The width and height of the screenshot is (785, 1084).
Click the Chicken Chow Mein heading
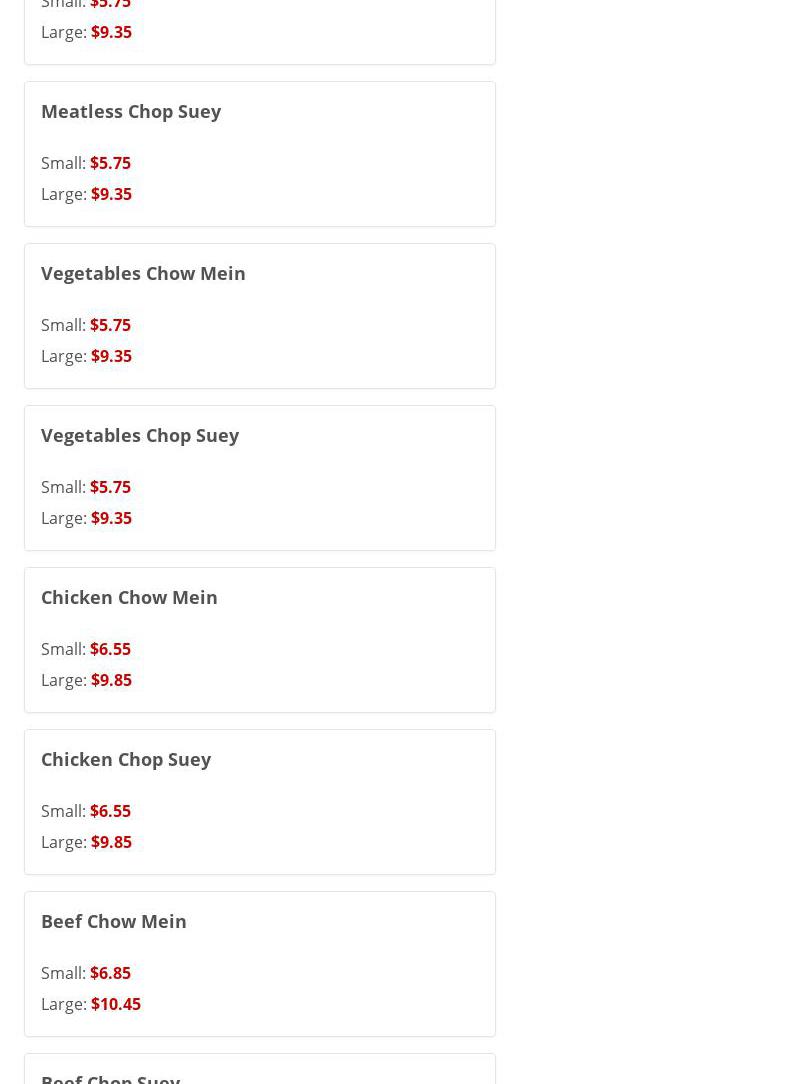click(x=129, y=597)
